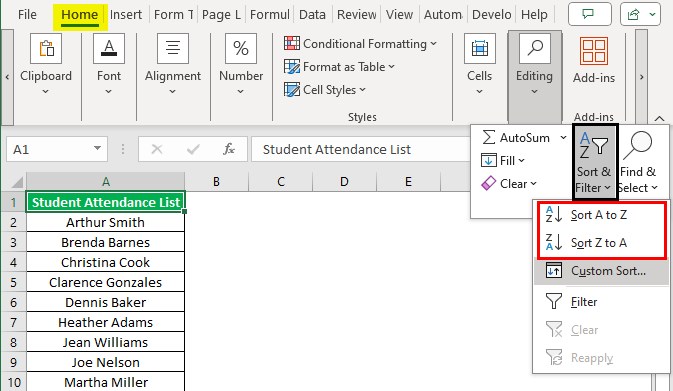Click the formula bar cancel X icon
Screen dimensions: 673x391
click(x=157, y=149)
